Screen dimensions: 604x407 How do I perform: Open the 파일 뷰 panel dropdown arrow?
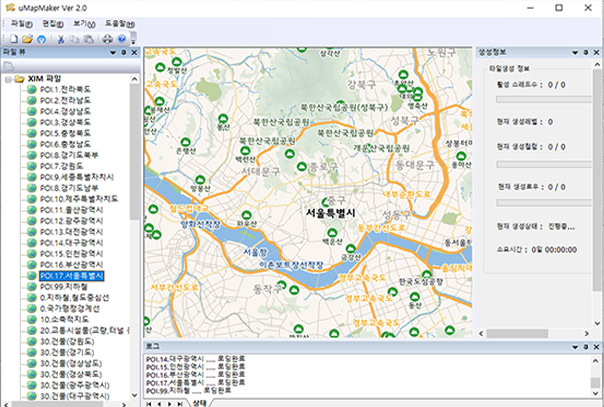(x=113, y=53)
